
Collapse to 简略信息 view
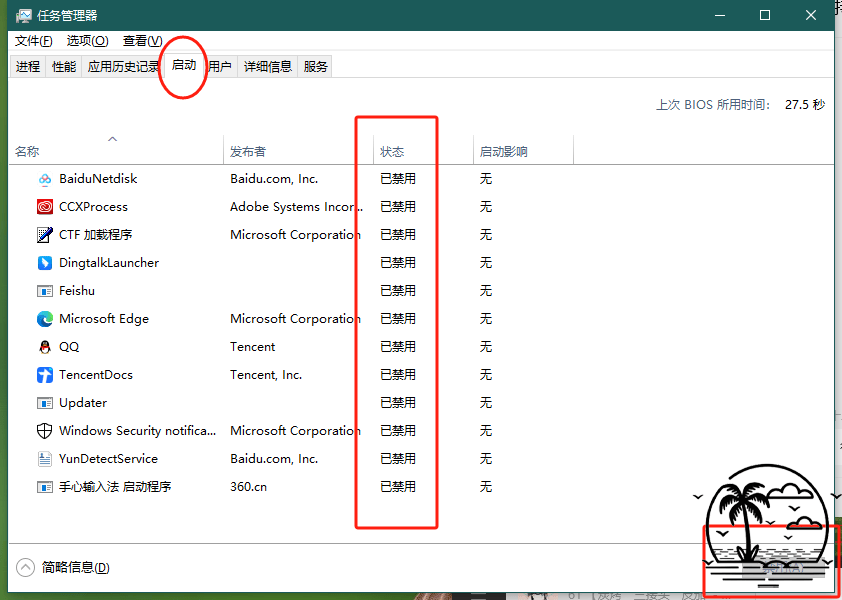point(63,567)
